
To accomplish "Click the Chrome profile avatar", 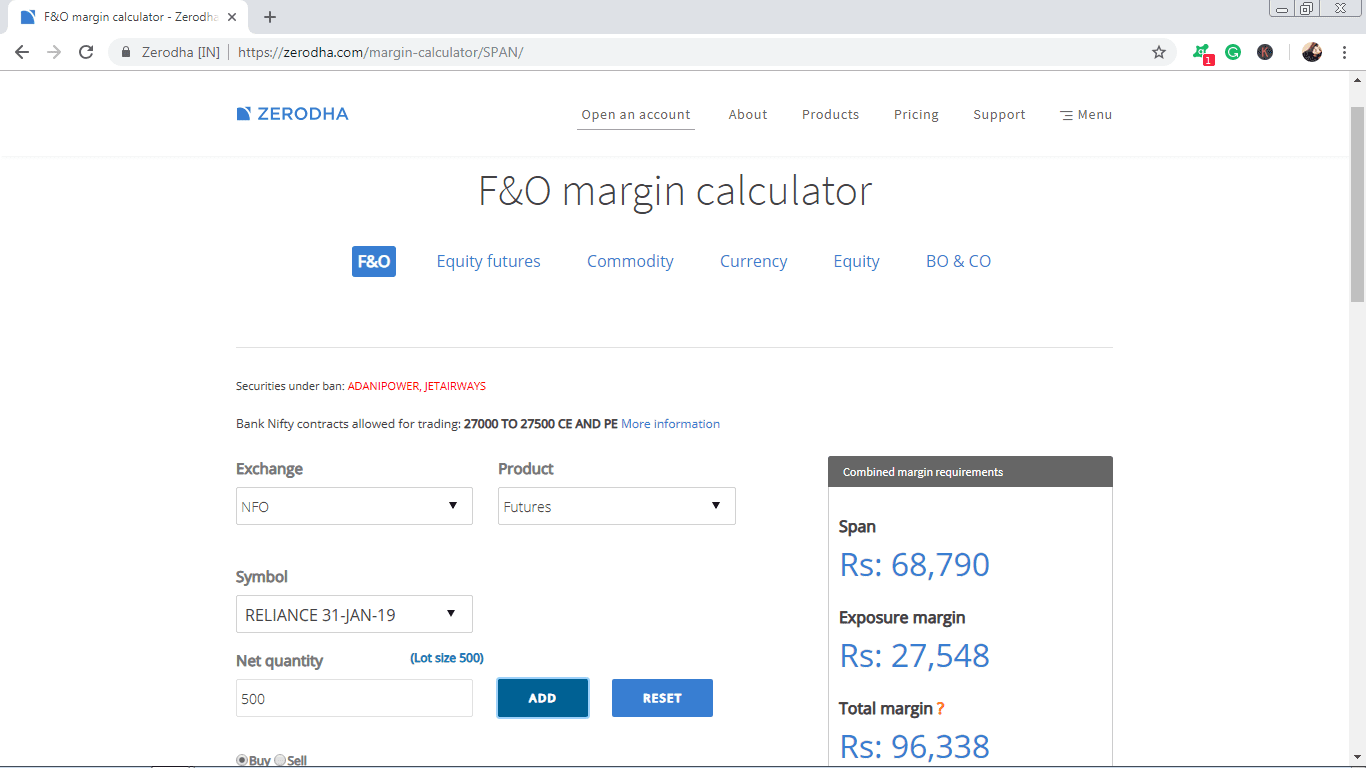I will 1312,51.
